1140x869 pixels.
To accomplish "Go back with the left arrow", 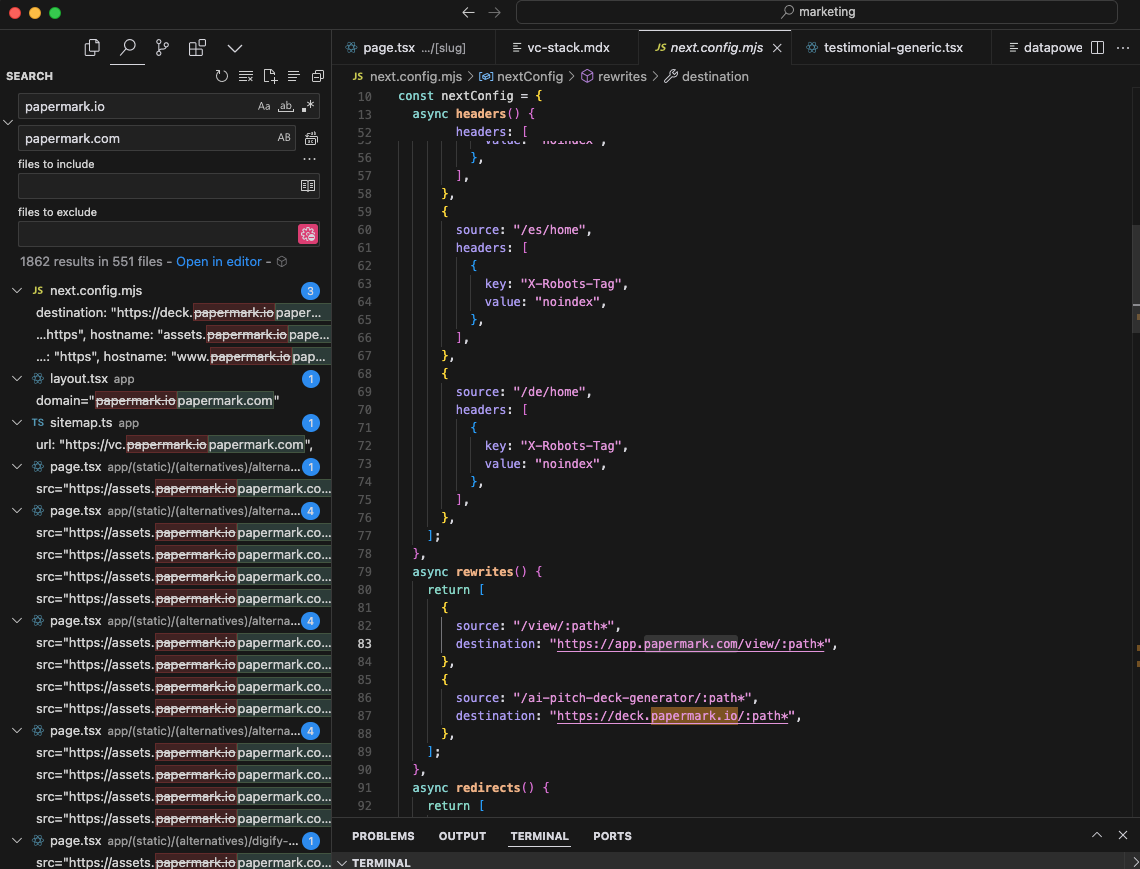I will (x=469, y=12).
